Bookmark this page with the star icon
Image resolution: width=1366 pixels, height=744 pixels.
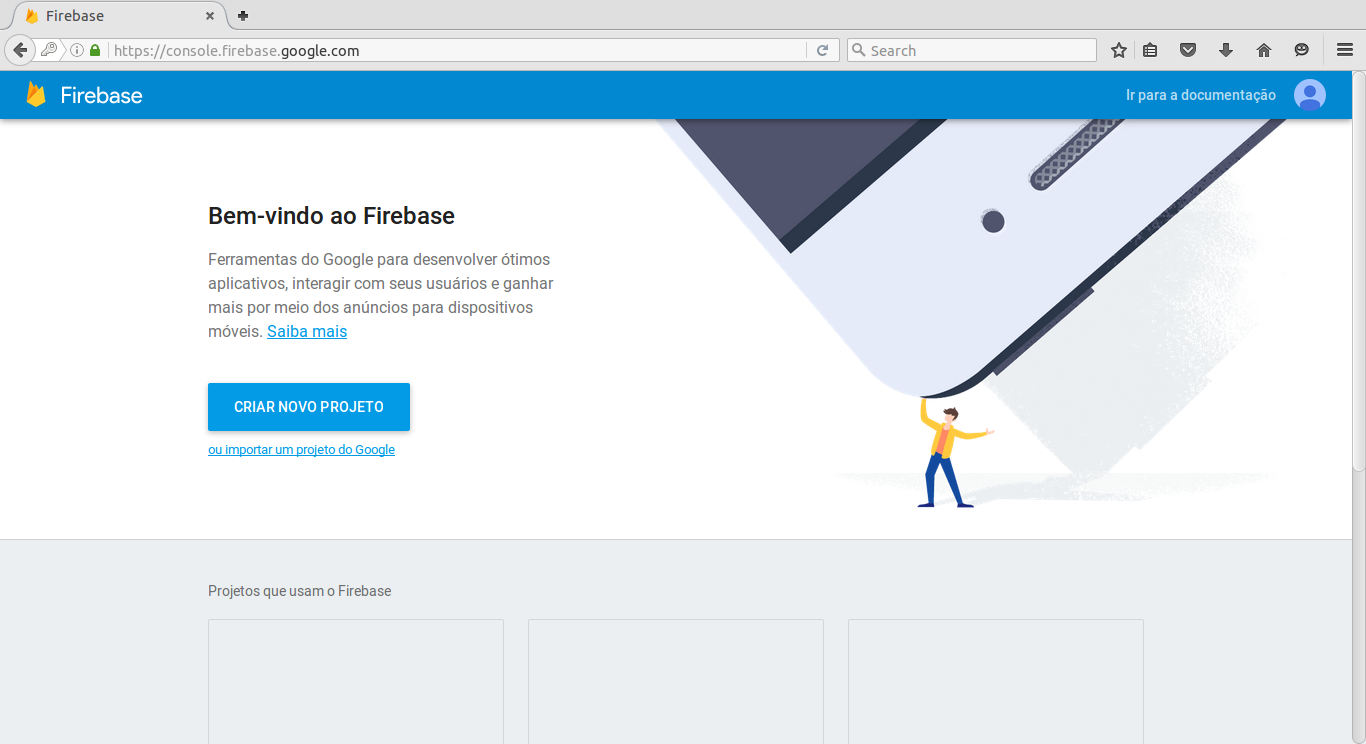click(1119, 50)
